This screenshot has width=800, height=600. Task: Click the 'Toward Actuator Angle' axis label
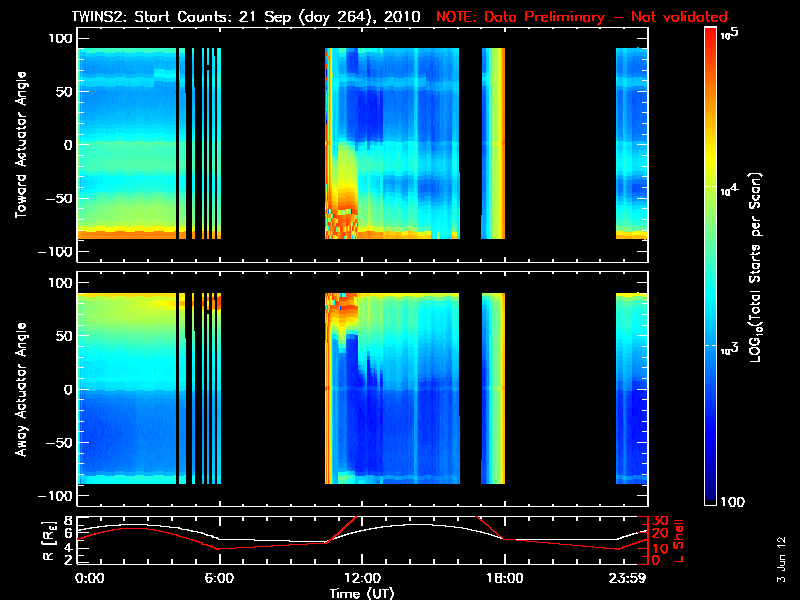pos(21,145)
